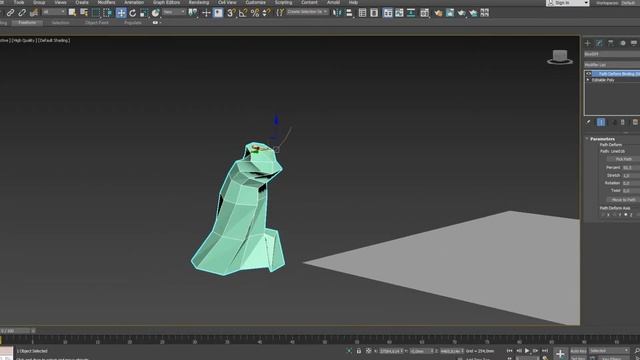Open the Animation menu
This screenshot has width=640, height=360.
[x=134, y=2]
